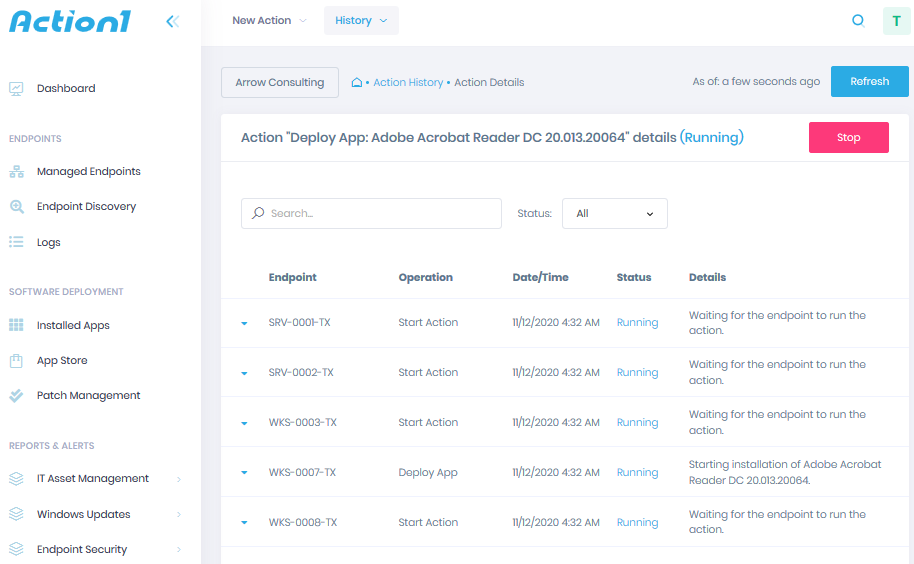
Task: Click Running status for WKS-0007-TX
Action: point(637,473)
